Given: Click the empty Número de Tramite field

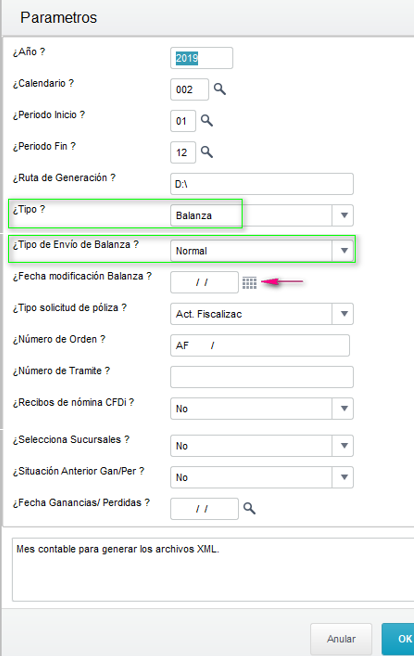Looking at the screenshot, I should pyautogui.click(x=262, y=377).
